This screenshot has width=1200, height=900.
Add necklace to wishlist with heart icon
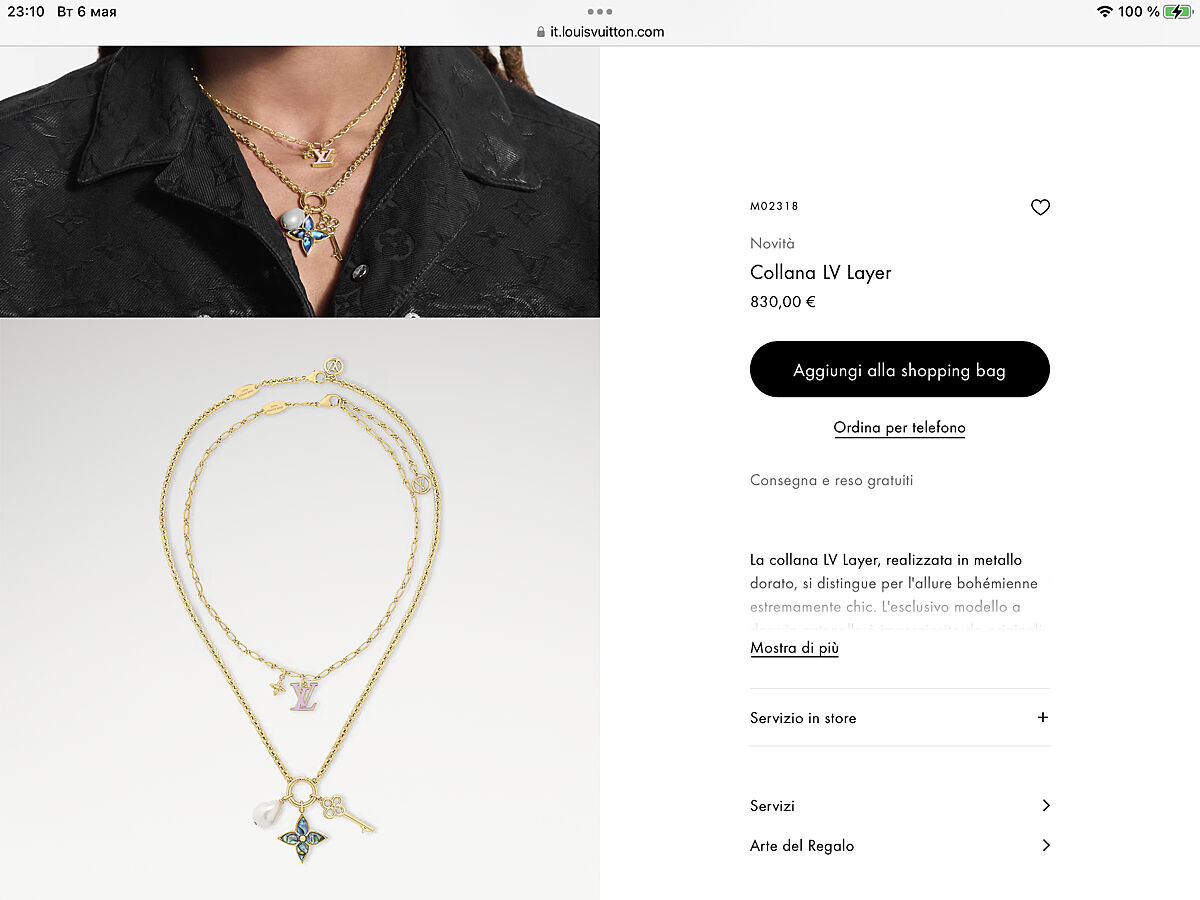point(1040,207)
